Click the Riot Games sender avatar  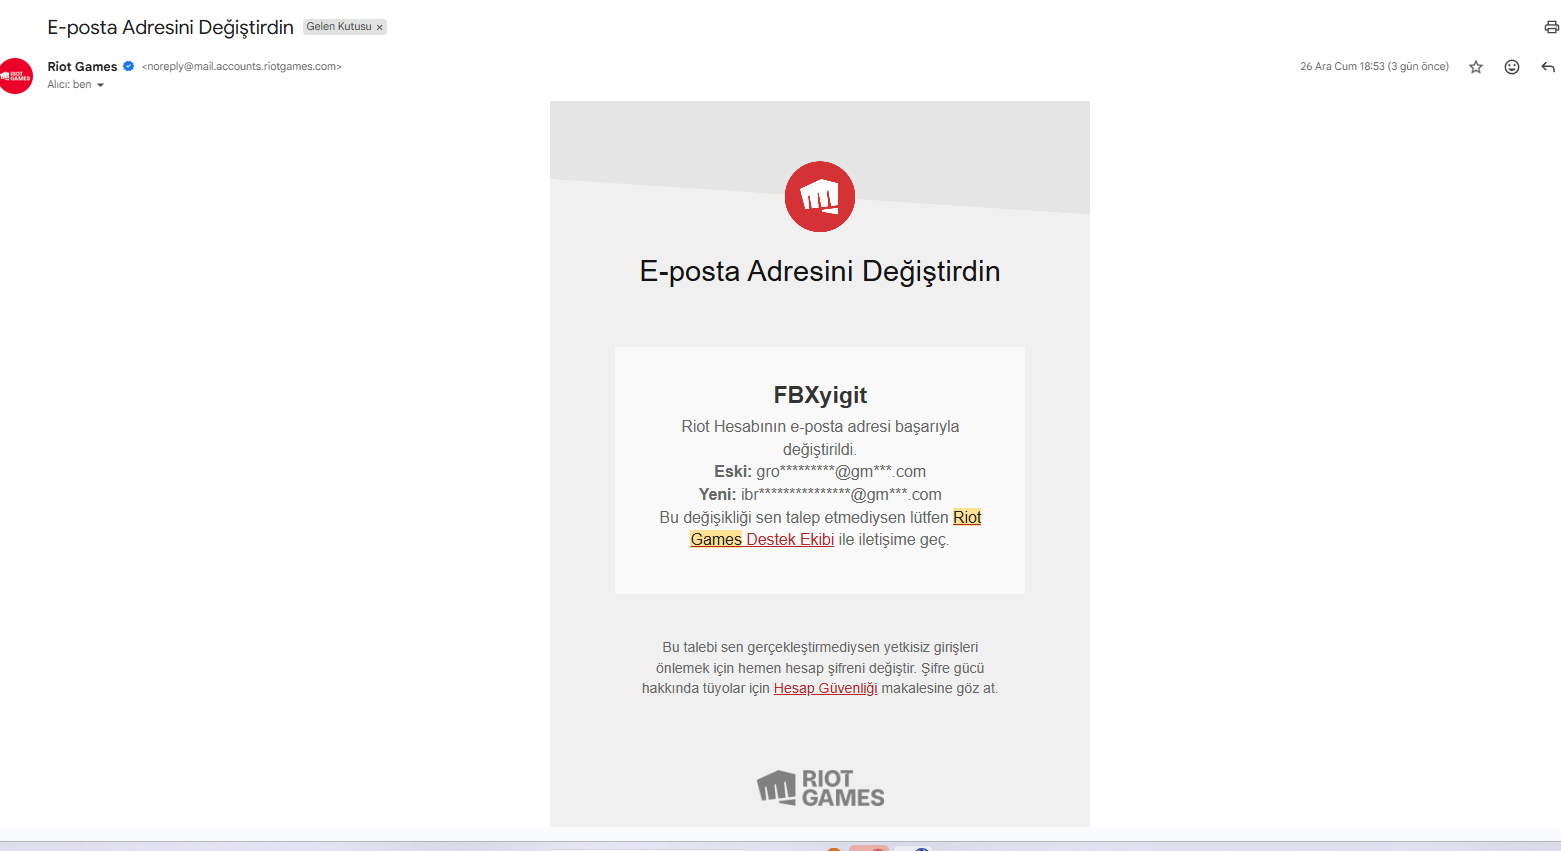[16, 76]
